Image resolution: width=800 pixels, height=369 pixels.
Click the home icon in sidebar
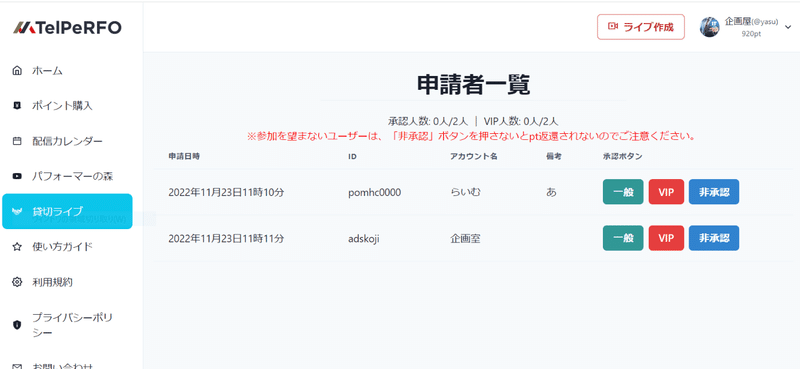17,70
